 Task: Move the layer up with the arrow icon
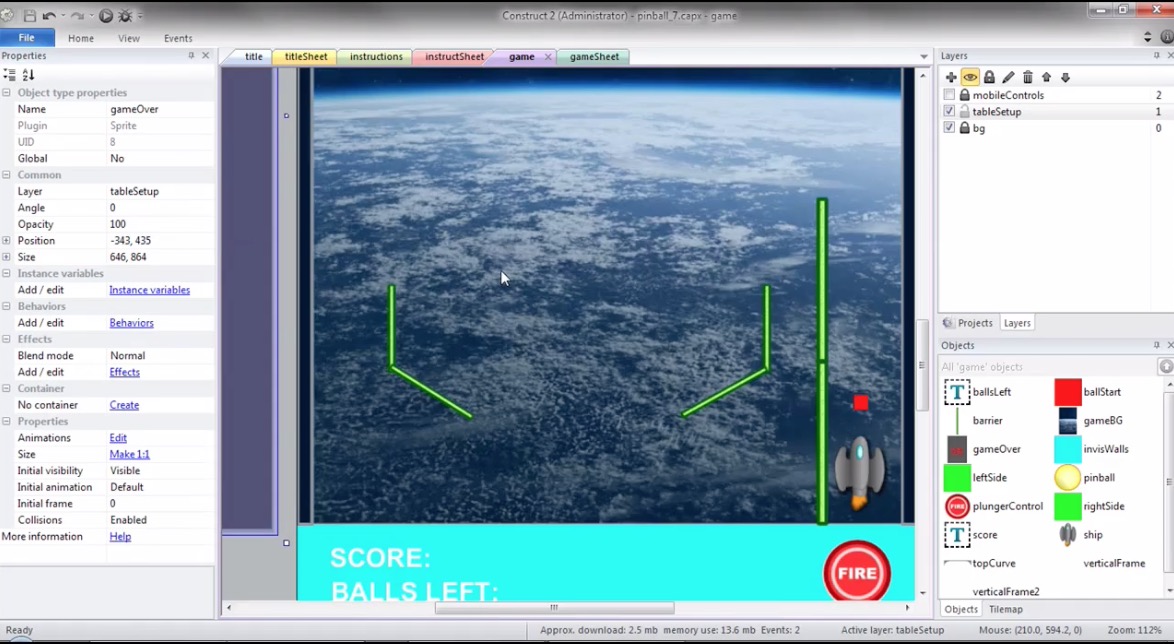click(1046, 78)
